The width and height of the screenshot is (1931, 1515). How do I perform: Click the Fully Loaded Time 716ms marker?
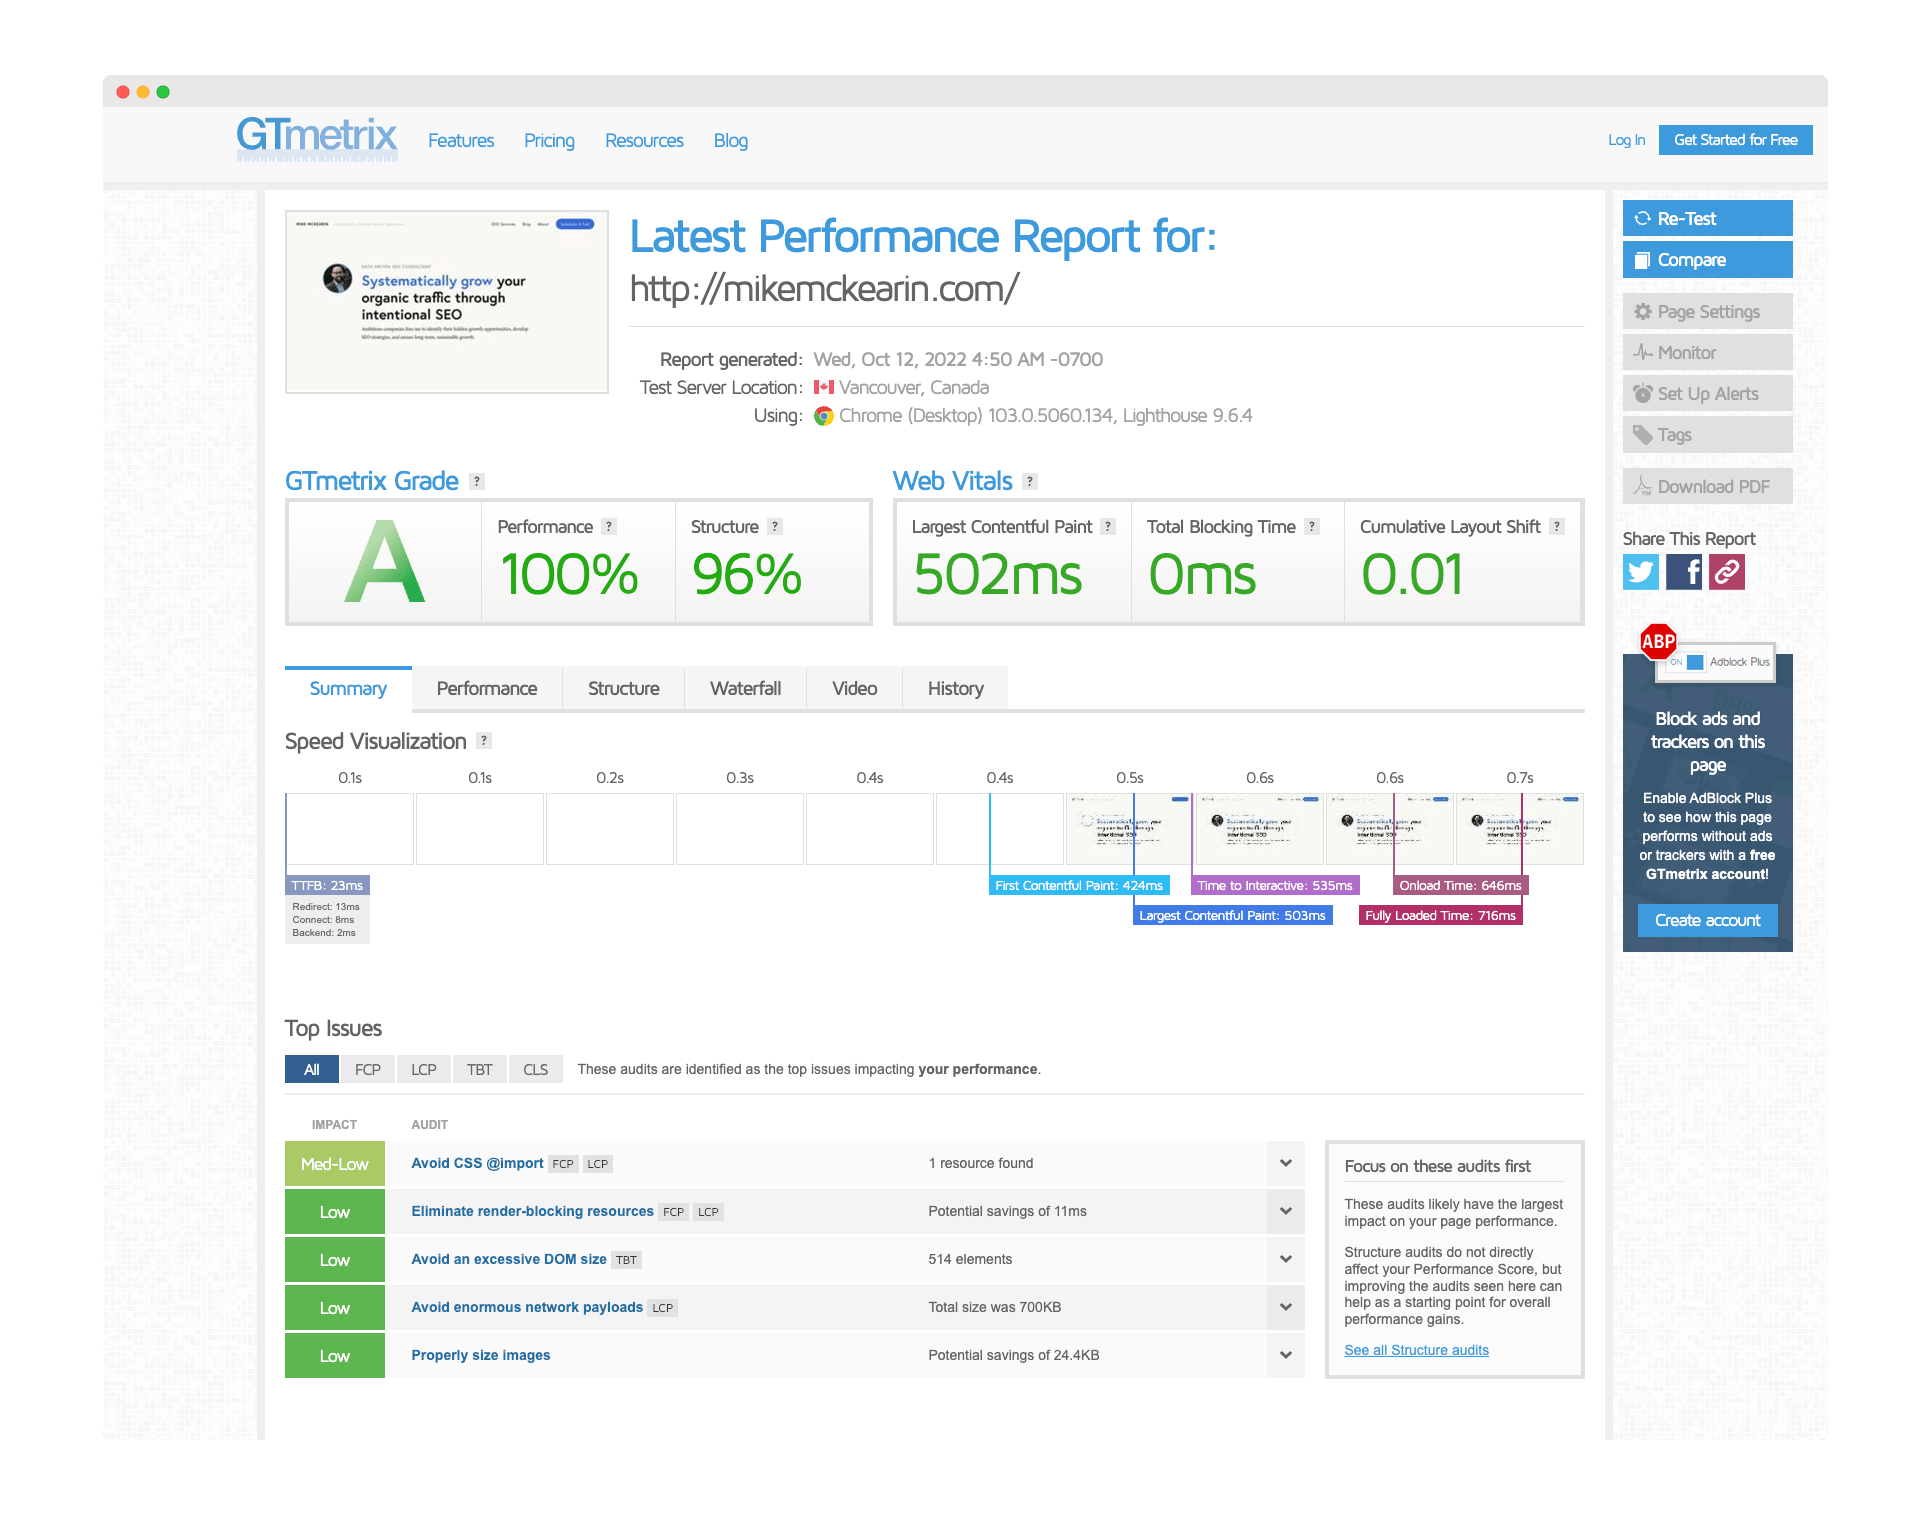[1440, 916]
